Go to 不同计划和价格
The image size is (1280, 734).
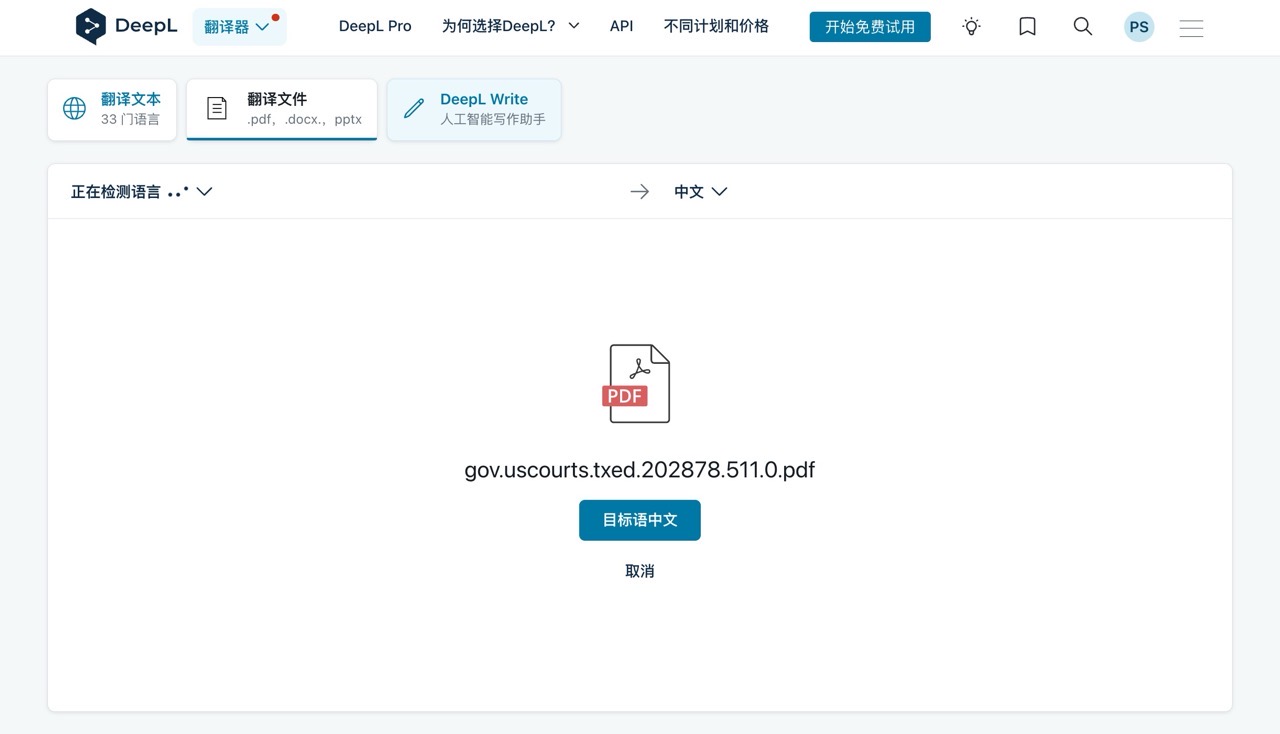[716, 26]
